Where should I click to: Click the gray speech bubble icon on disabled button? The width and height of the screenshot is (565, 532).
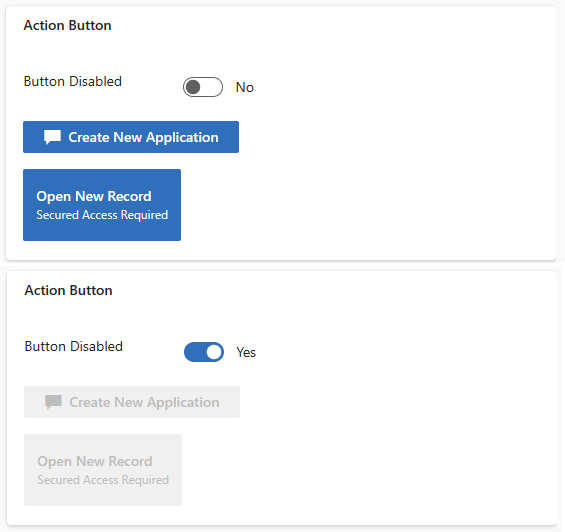[x=53, y=402]
